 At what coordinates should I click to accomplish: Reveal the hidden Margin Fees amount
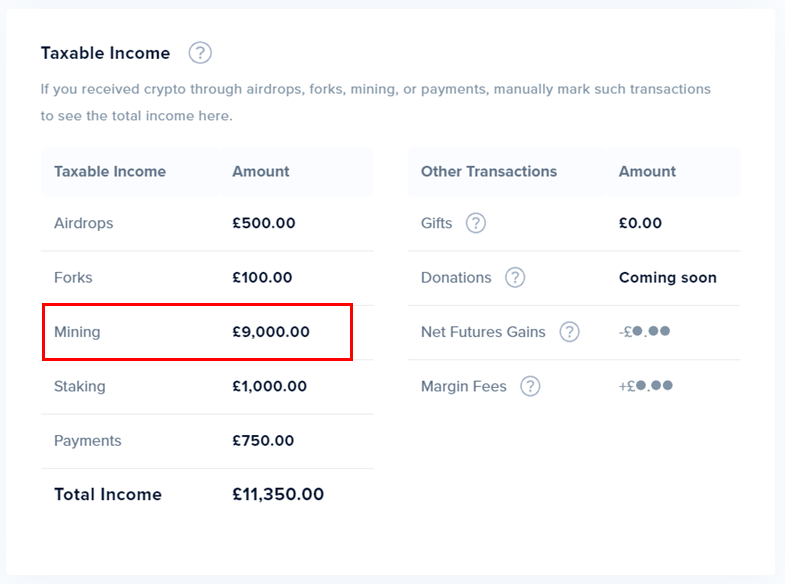[645, 386]
